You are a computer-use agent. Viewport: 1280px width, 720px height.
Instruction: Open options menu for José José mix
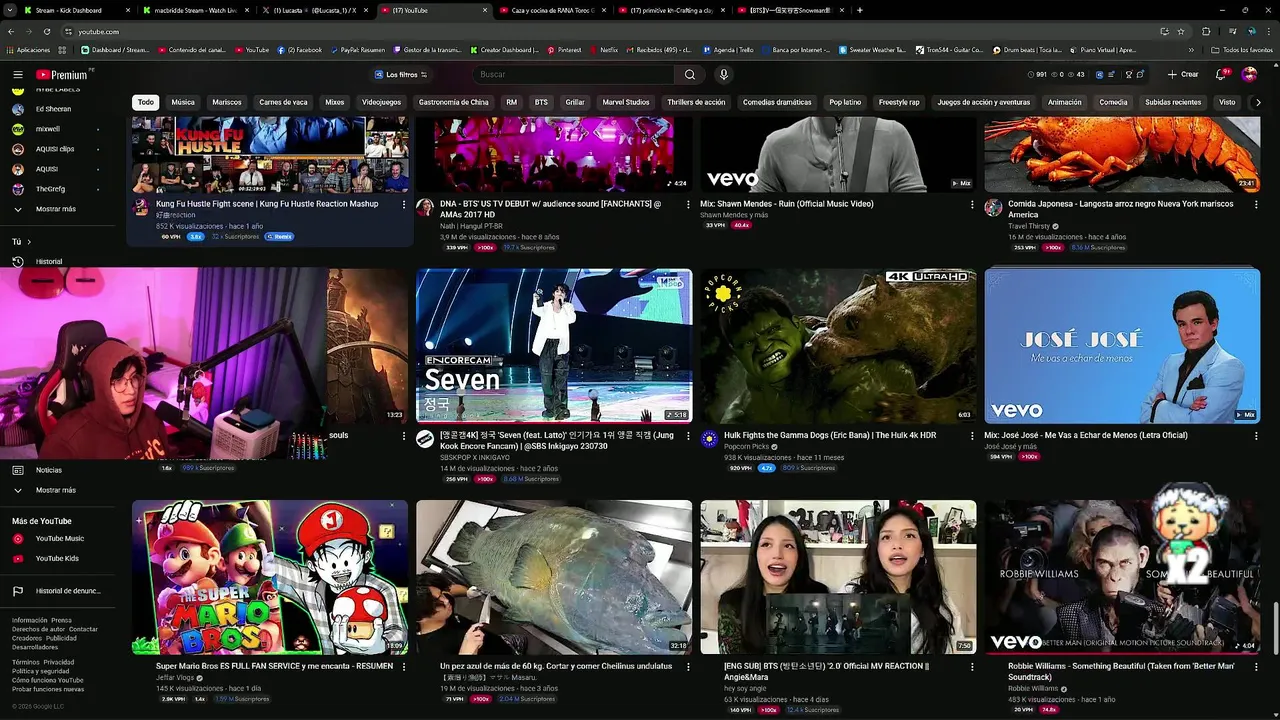(x=1256, y=436)
